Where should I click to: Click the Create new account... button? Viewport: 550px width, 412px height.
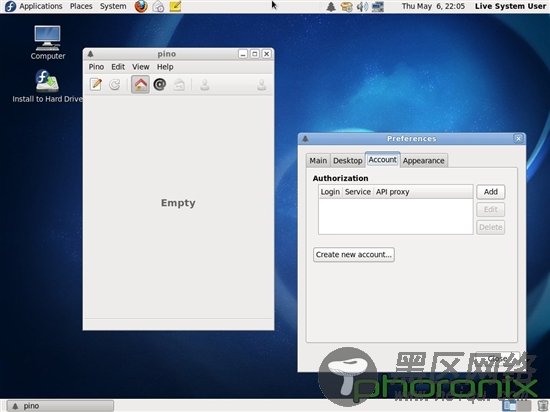tap(354, 255)
